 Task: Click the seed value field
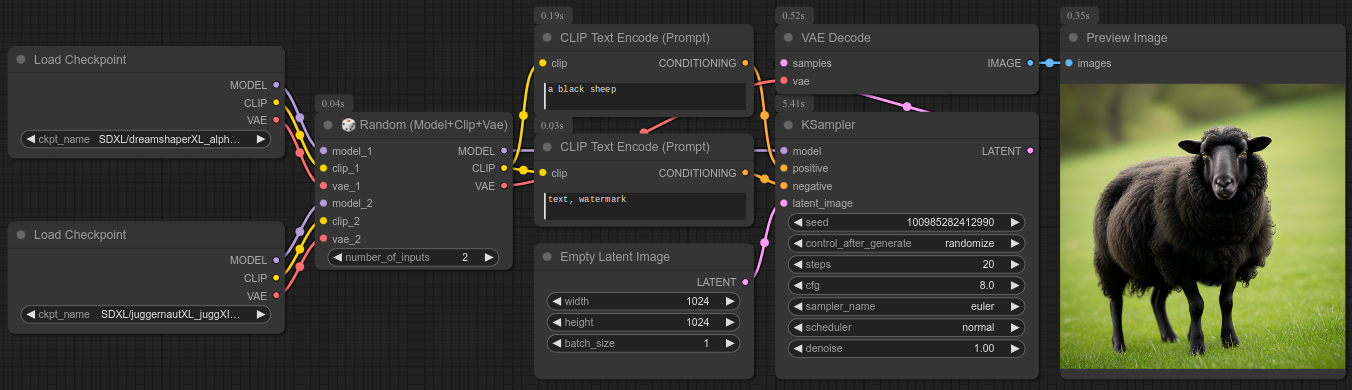click(906, 222)
